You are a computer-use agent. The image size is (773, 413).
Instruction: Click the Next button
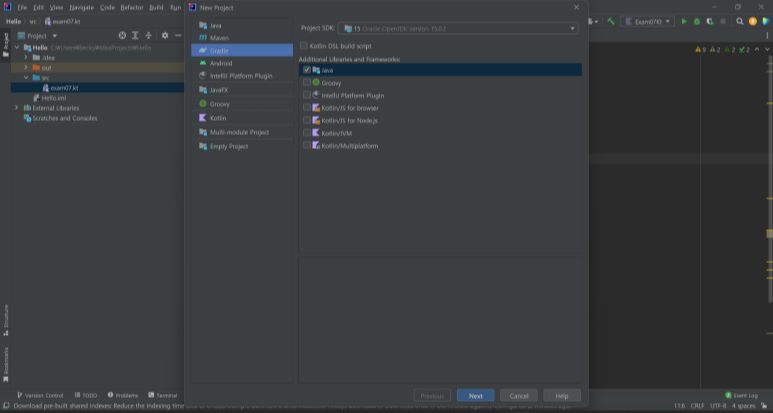click(x=475, y=396)
